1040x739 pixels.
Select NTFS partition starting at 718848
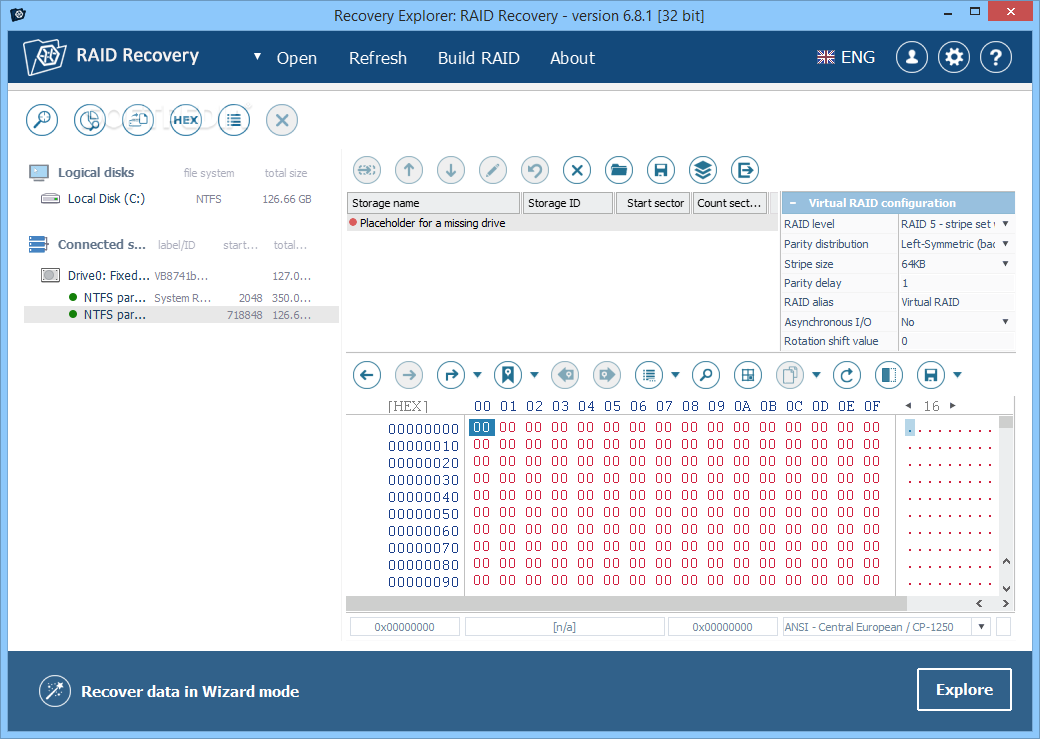[181, 315]
